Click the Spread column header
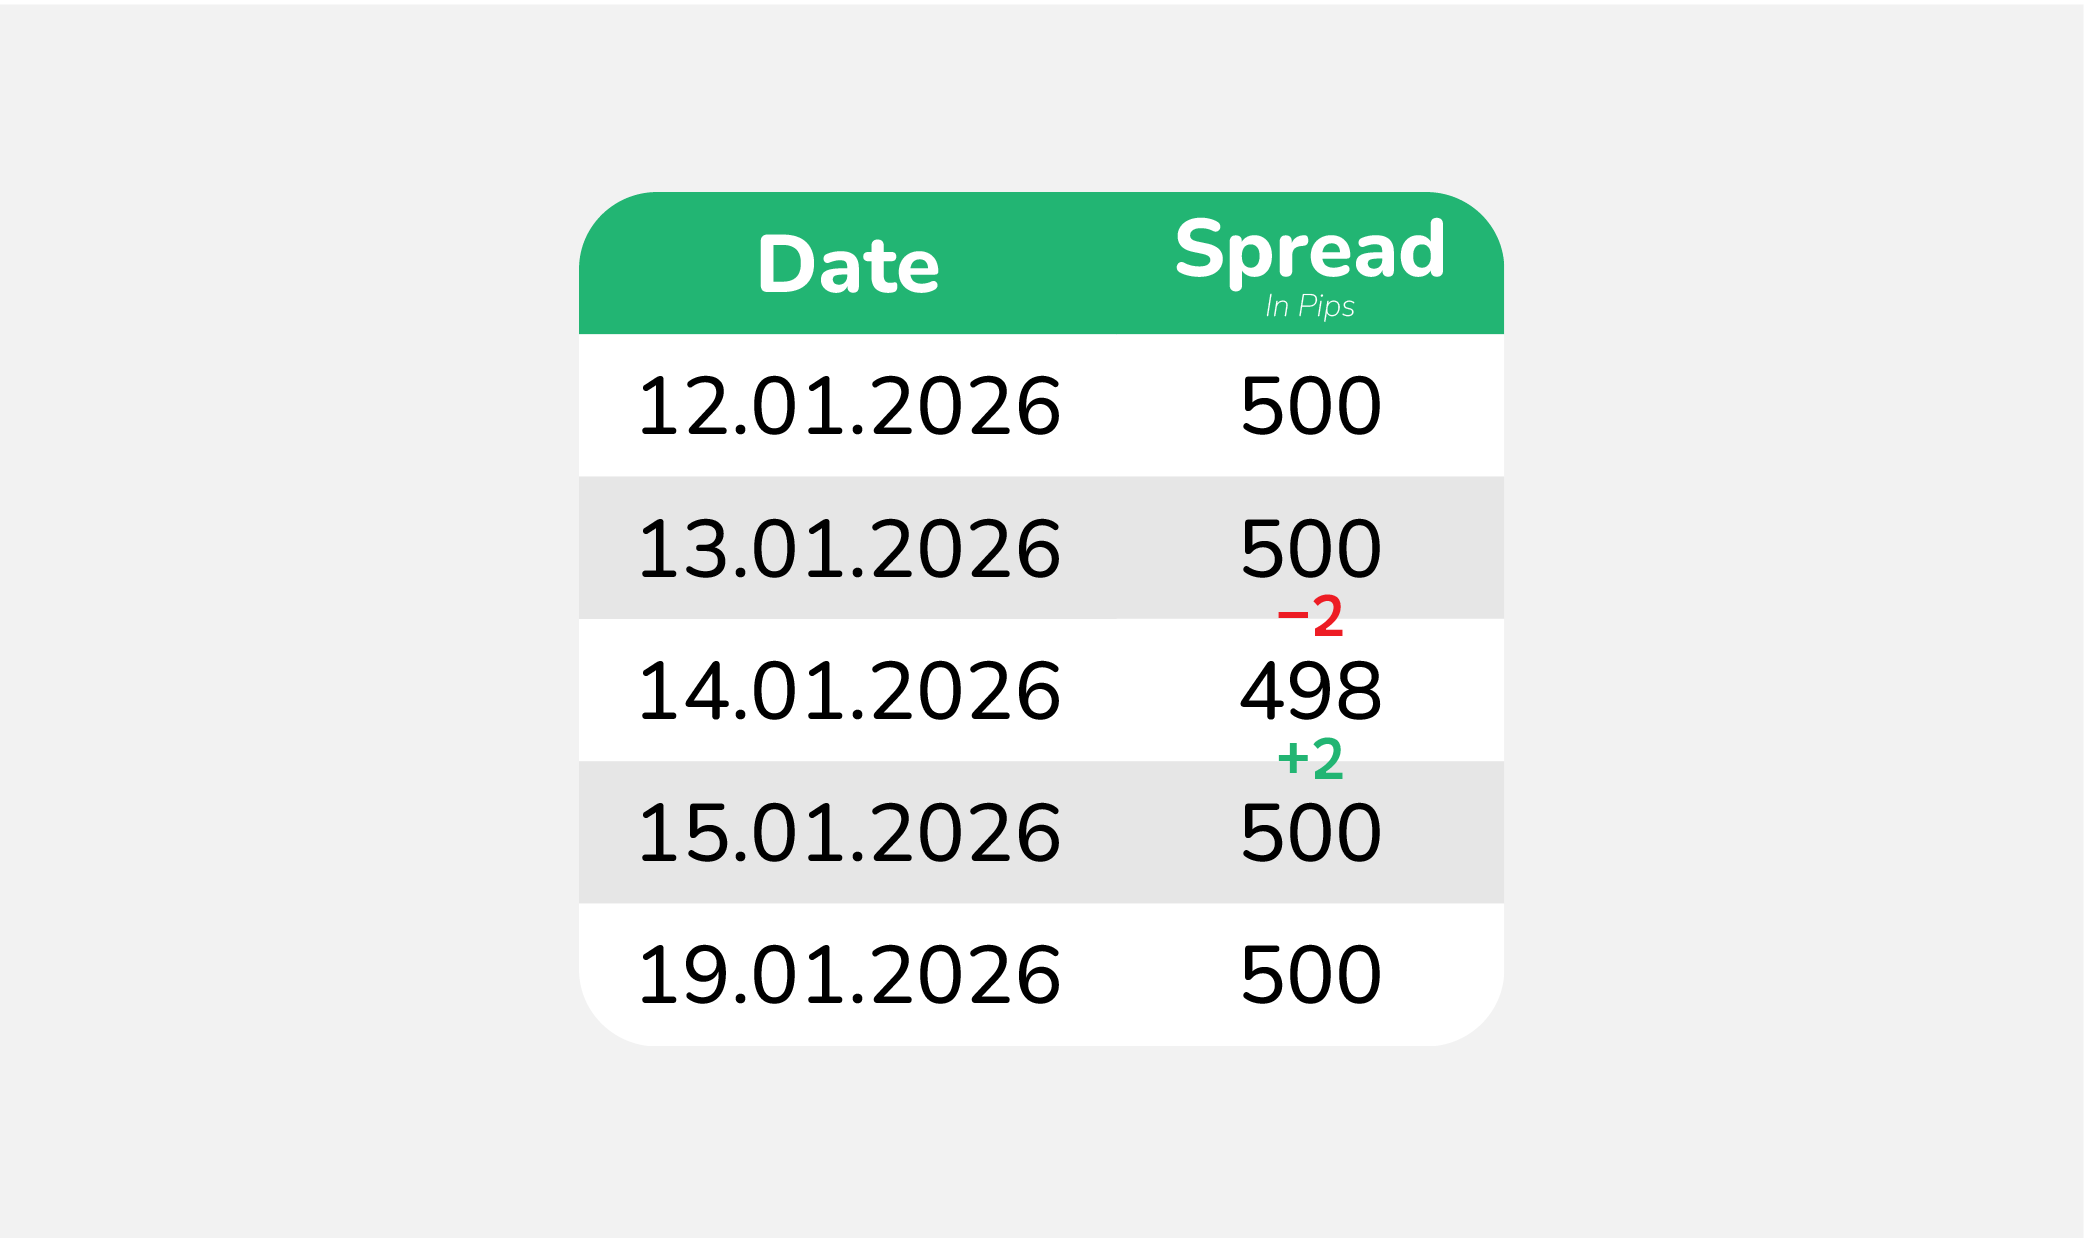 (1310, 250)
